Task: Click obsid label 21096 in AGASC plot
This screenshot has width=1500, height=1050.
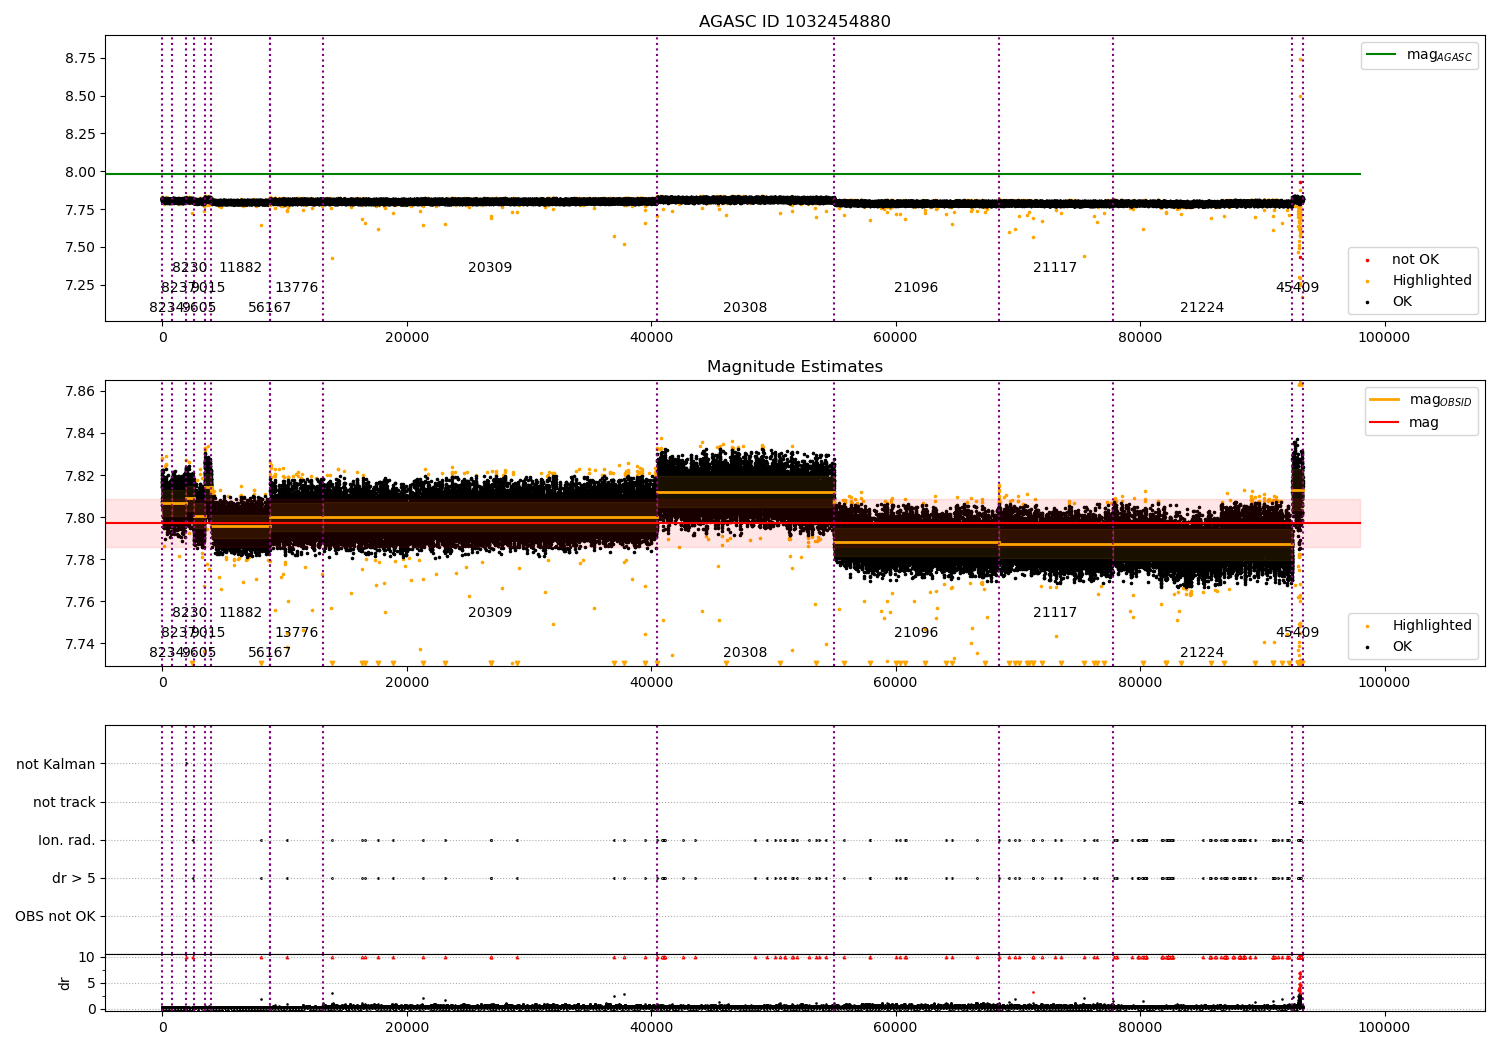Action: pyautogui.click(x=916, y=288)
